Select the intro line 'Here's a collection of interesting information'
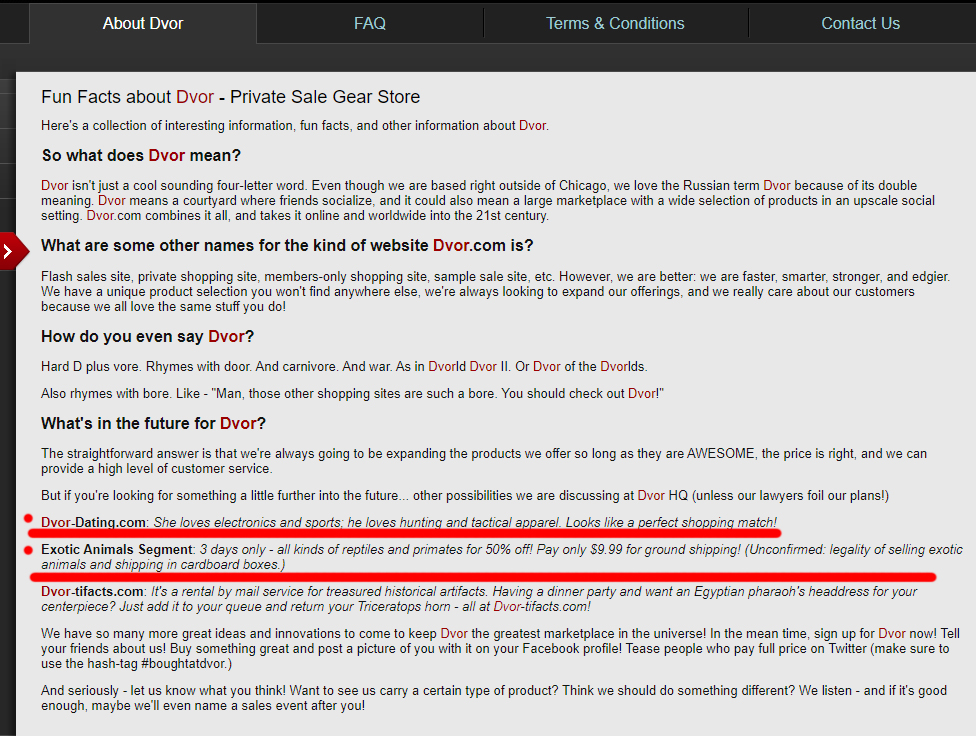This screenshot has height=736, width=976. (x=295, y=126)
